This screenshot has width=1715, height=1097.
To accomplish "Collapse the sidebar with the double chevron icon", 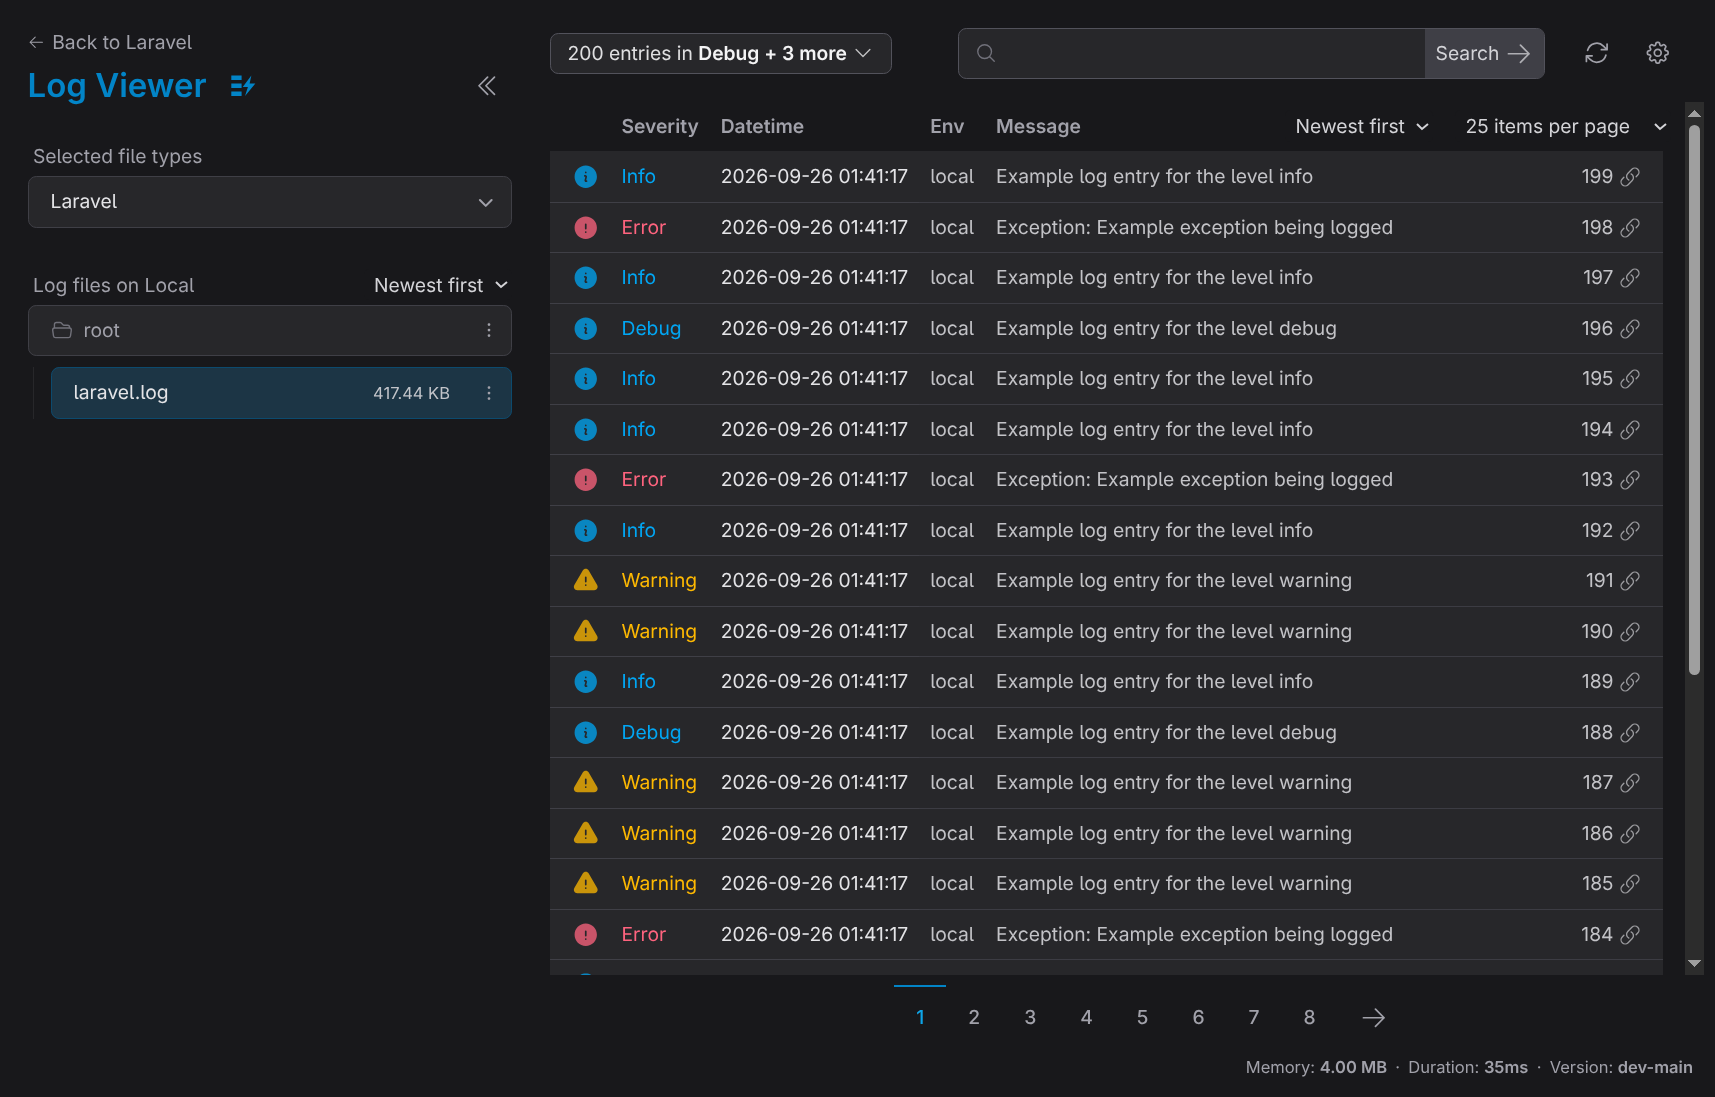I will pos(487,86).
